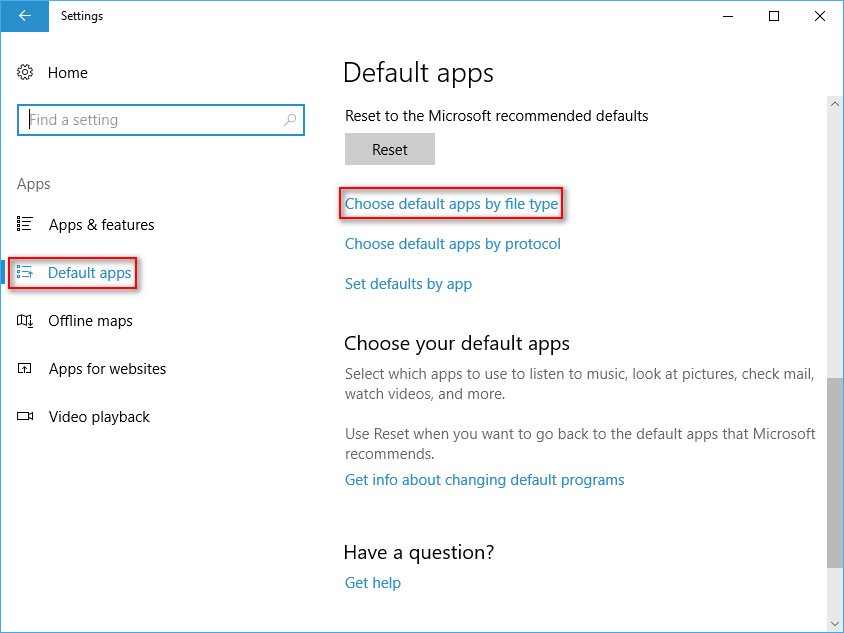The height and width of the screenshot is (633, 844).
Task: Select Offline maps in sidebar
Action: (90, 321)
